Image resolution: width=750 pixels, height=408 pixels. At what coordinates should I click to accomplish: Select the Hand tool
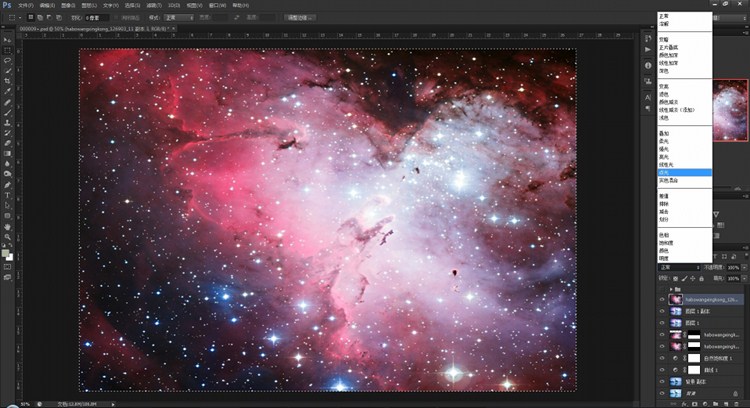pyautogui.click(x=7, y=227)
